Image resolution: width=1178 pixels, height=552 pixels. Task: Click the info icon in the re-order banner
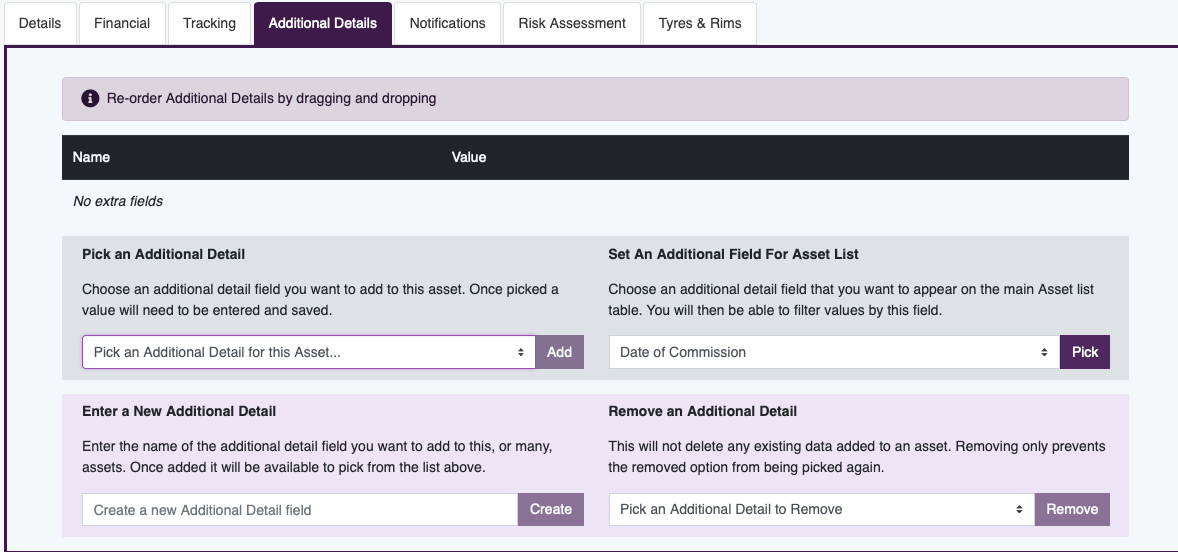coord(90,99)
